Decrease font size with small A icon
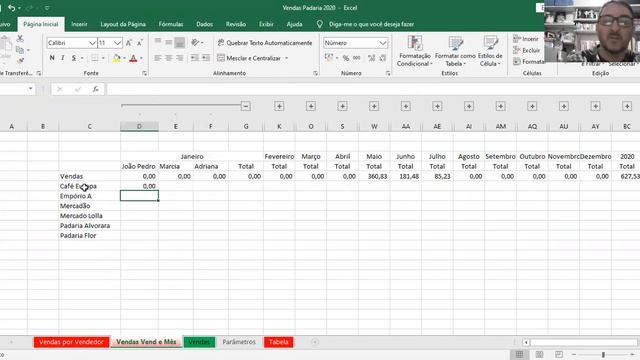 coord(140,43)
